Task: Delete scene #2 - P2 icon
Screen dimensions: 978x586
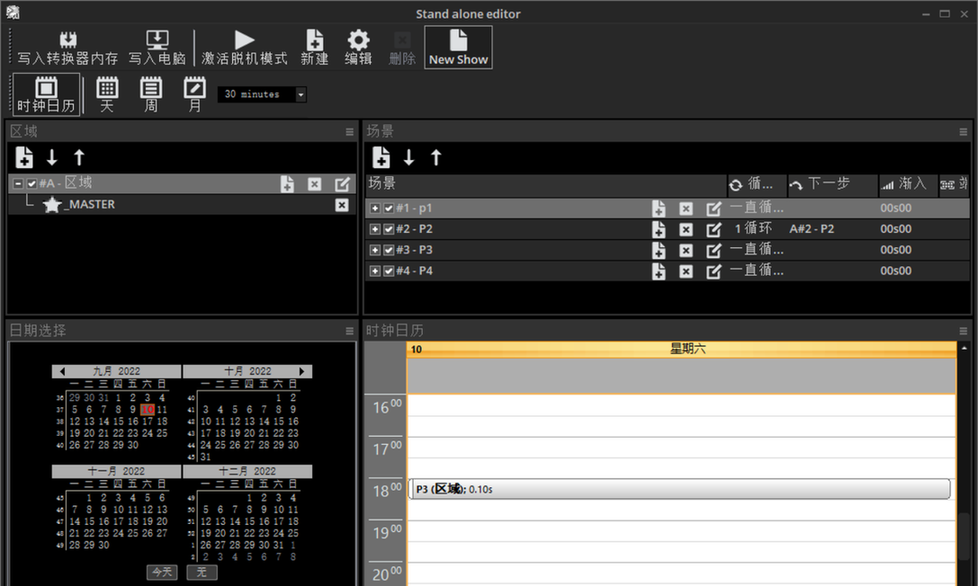Action: 686,229
